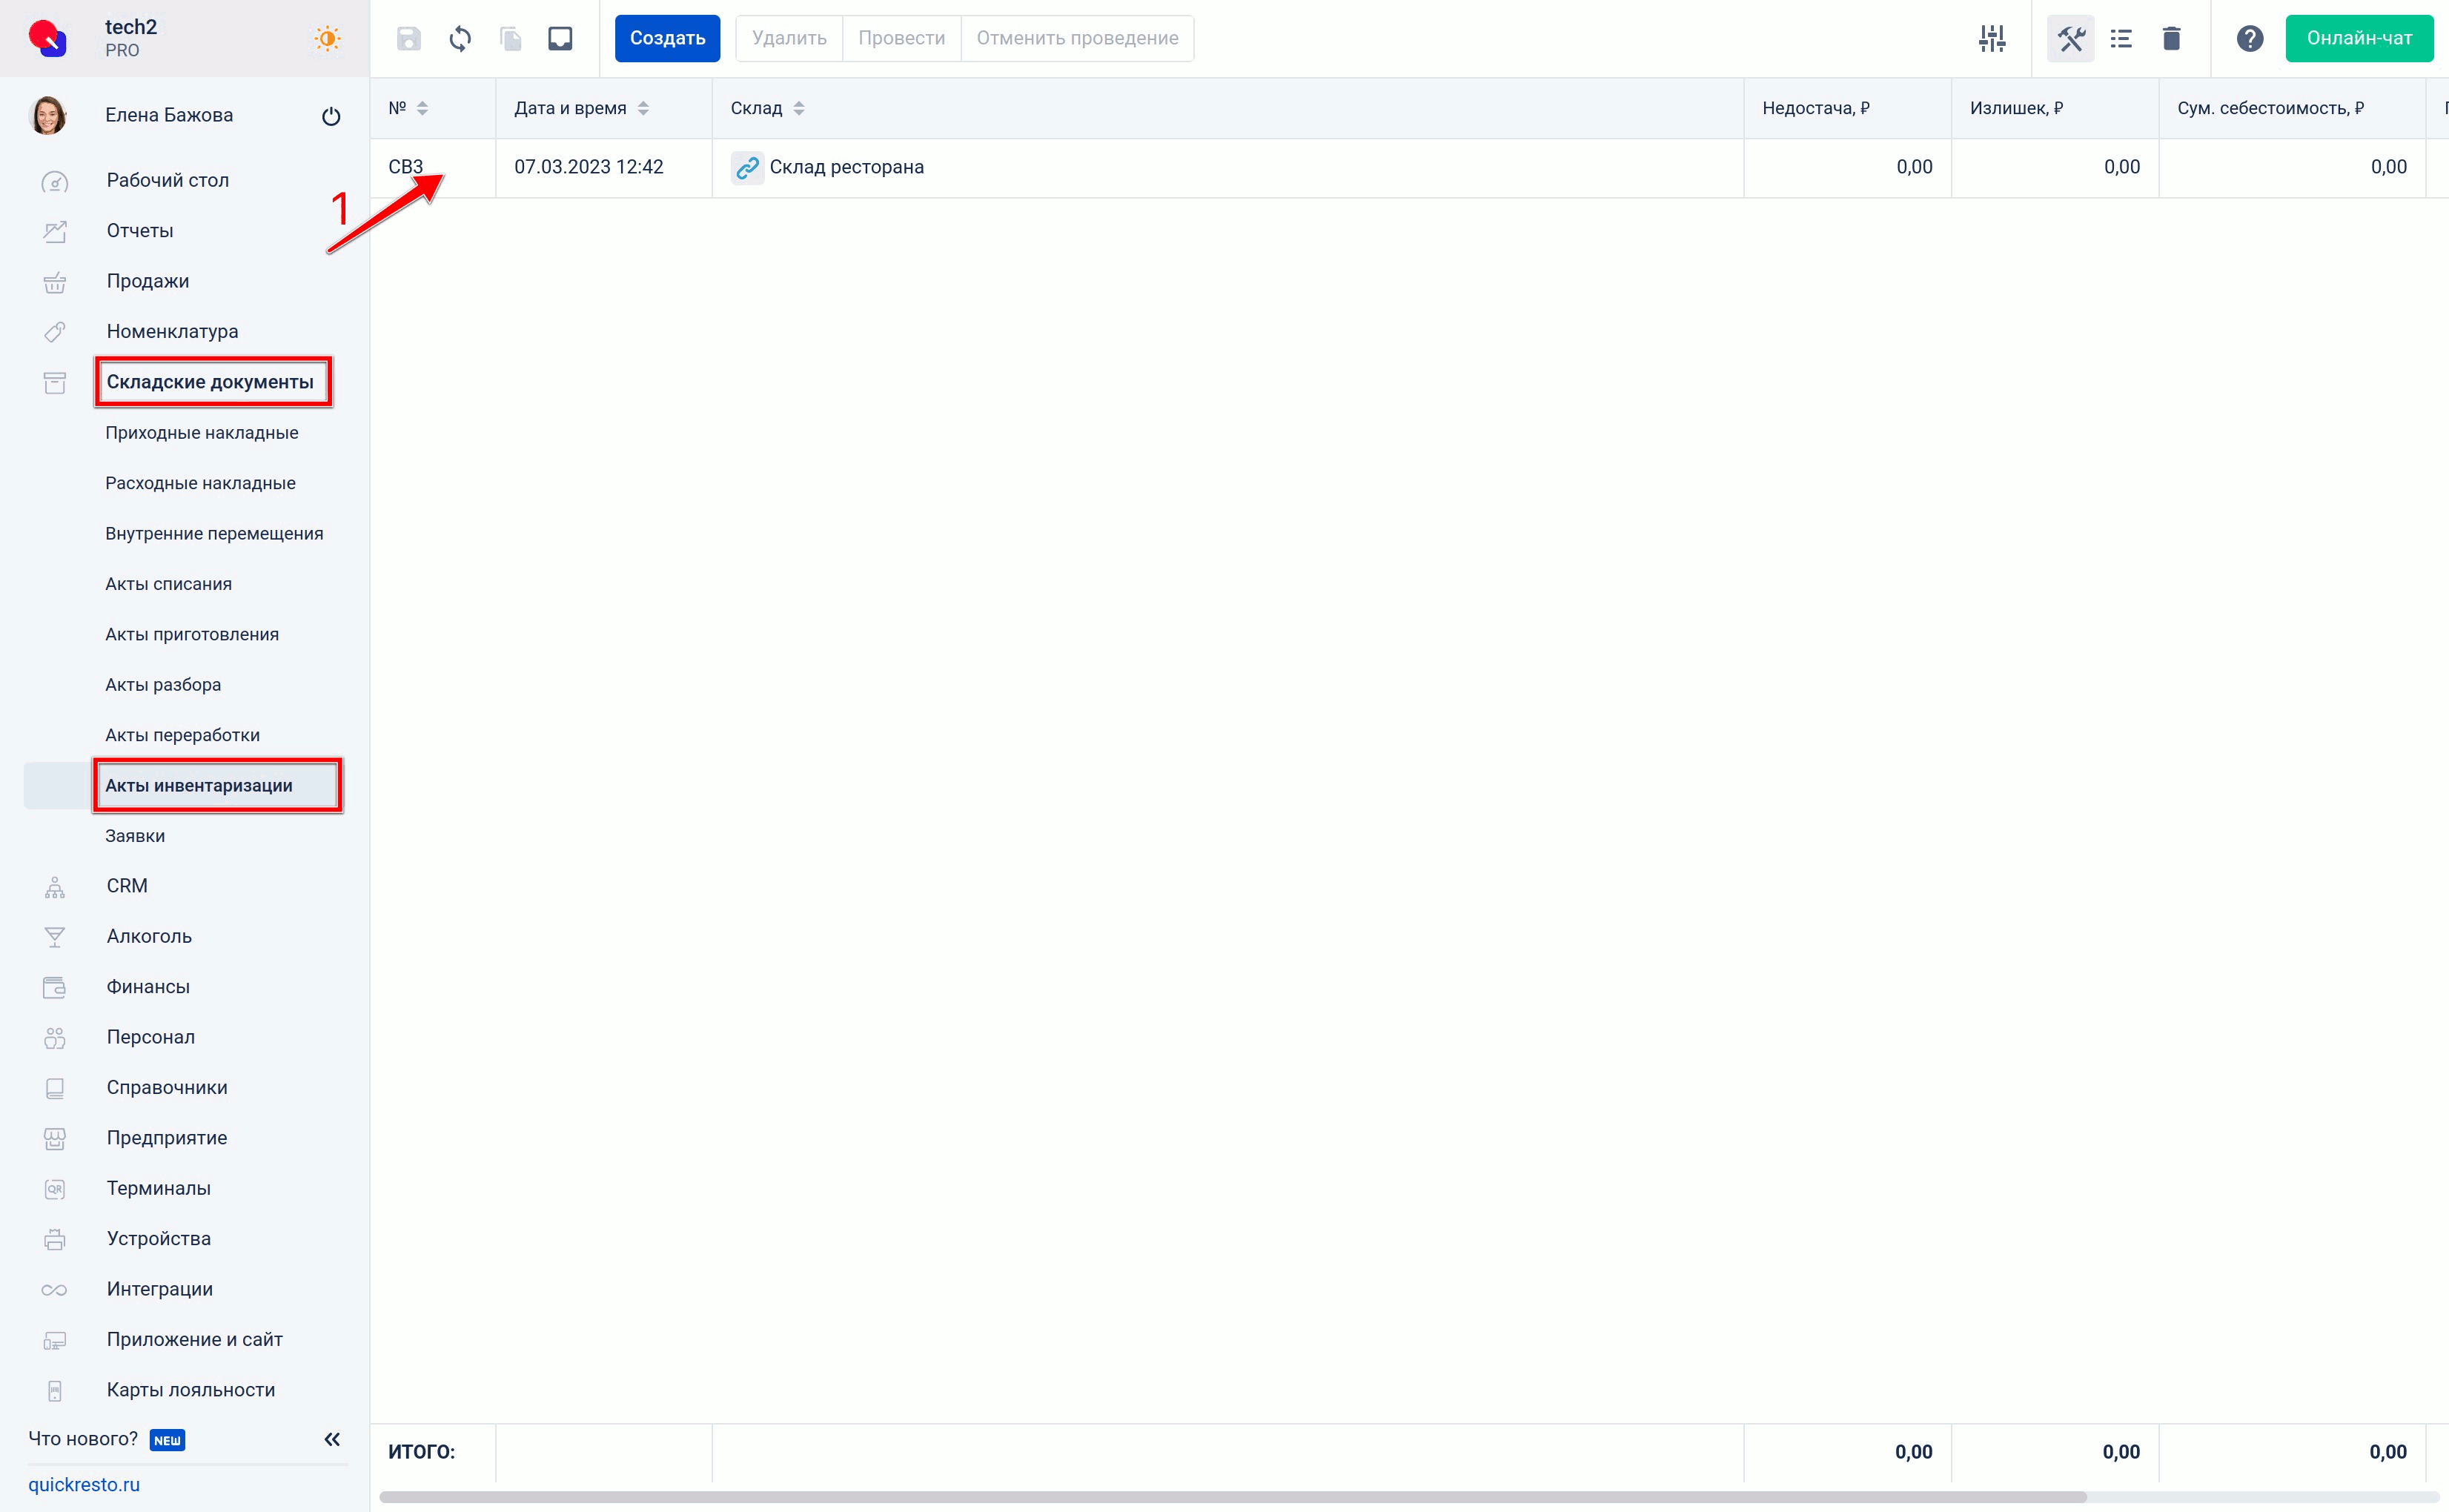Screen dimensions: 2449x1512
Task: Click the inbox tray icon in toolbar
Action: pyautogui.click(x=561, y=39)
